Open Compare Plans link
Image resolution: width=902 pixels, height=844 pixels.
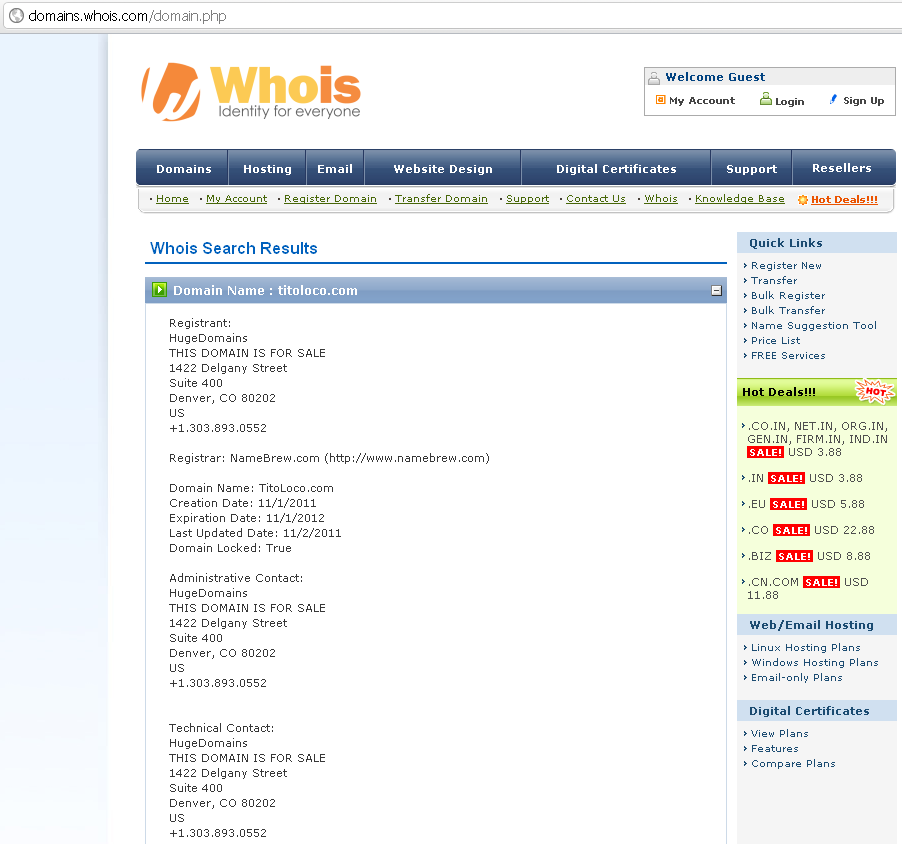pos(793,763)
